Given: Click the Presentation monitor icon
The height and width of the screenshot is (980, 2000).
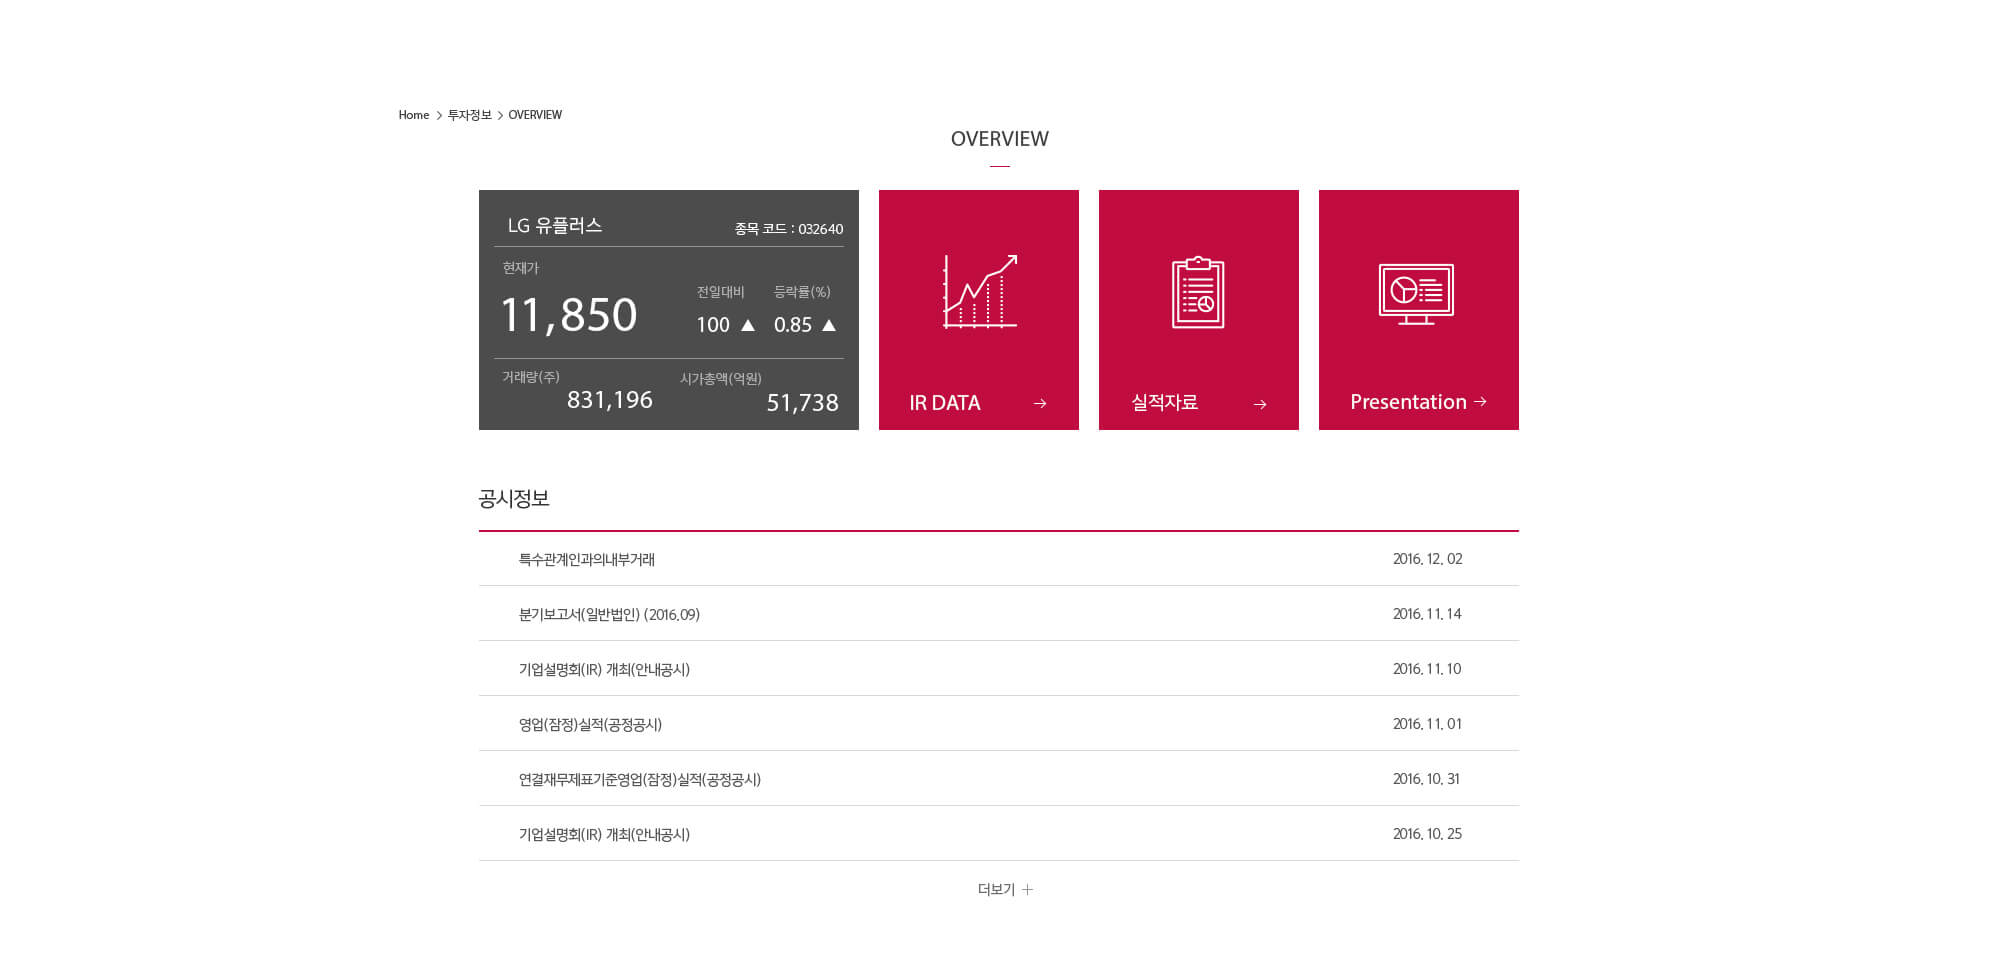Looking at the screenshot, I should 1416,294.
